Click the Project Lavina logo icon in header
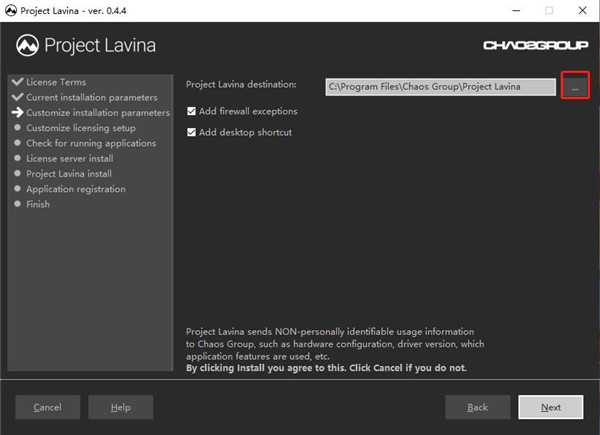600x435 pixels. coord(27,45)
